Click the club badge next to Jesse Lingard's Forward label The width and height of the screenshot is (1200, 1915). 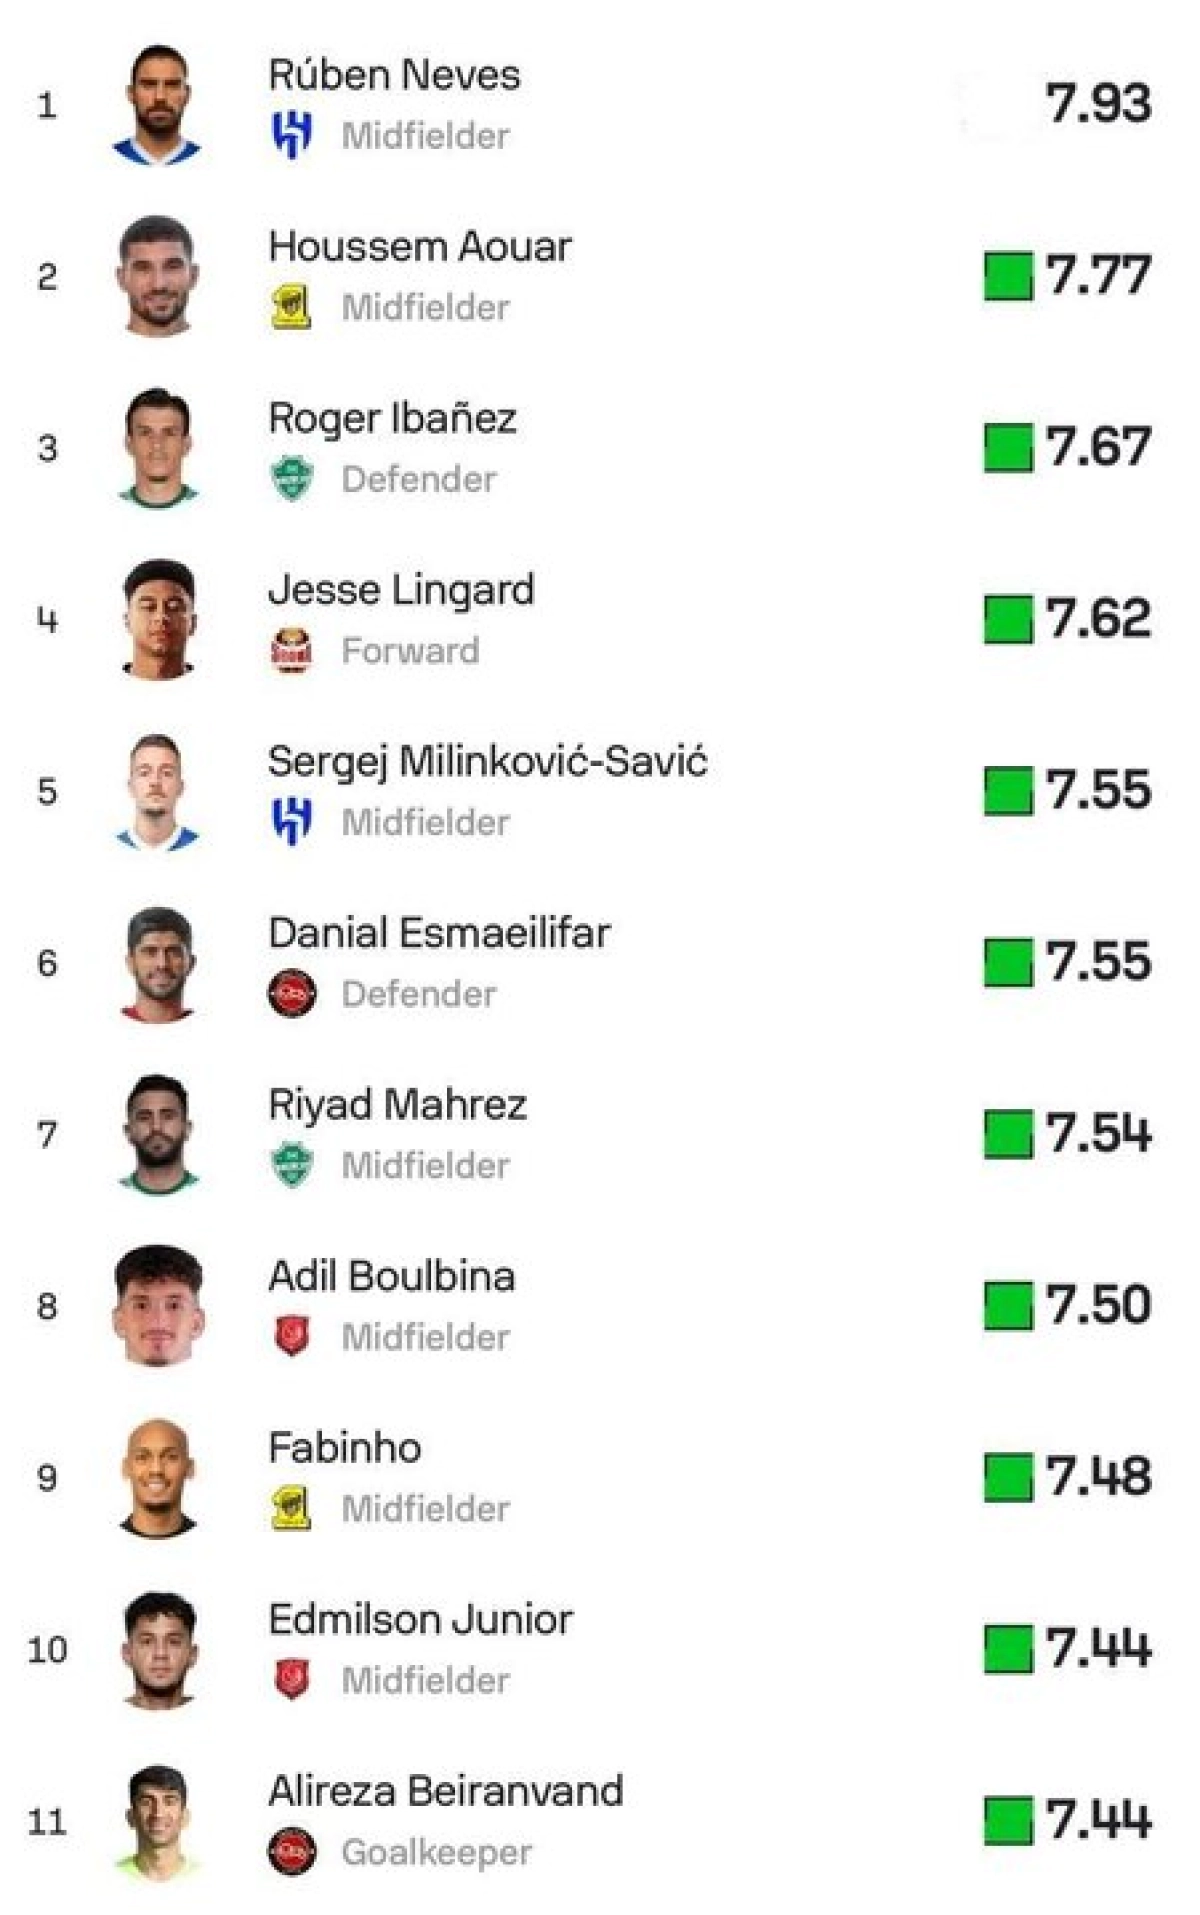tap(291, 650)
